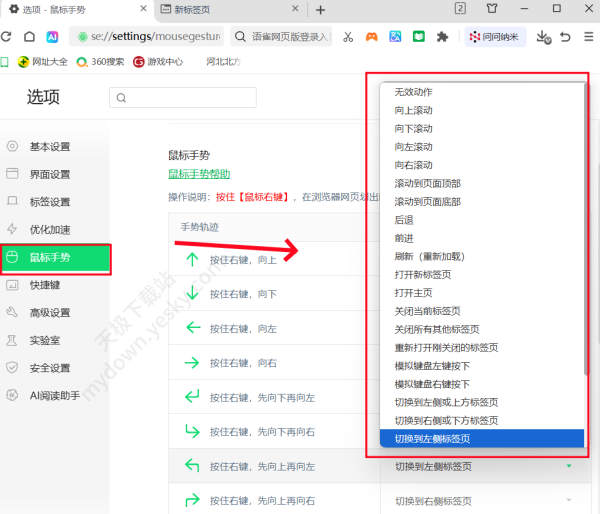Open the download manager icon
Image resolution: width=600 pixels, height=514 pixels.
(542, 37)
